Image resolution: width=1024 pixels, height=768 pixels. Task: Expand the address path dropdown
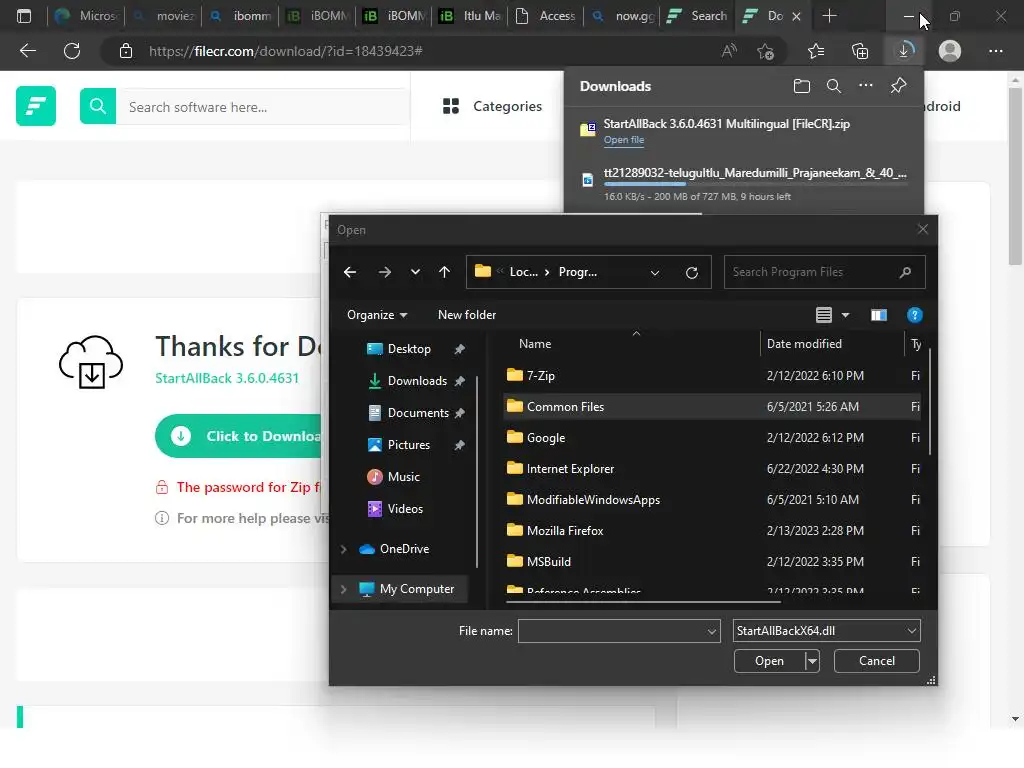coord(655,273)
